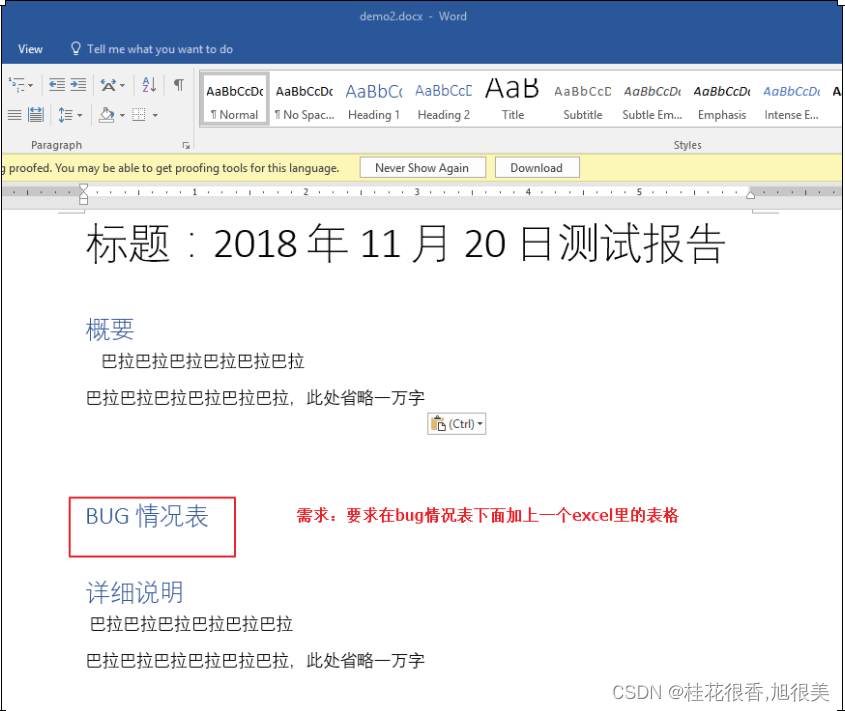Click 此处省略一万字 line under 概要
This screenshot has width=845, height=711.
pos(255,398)
